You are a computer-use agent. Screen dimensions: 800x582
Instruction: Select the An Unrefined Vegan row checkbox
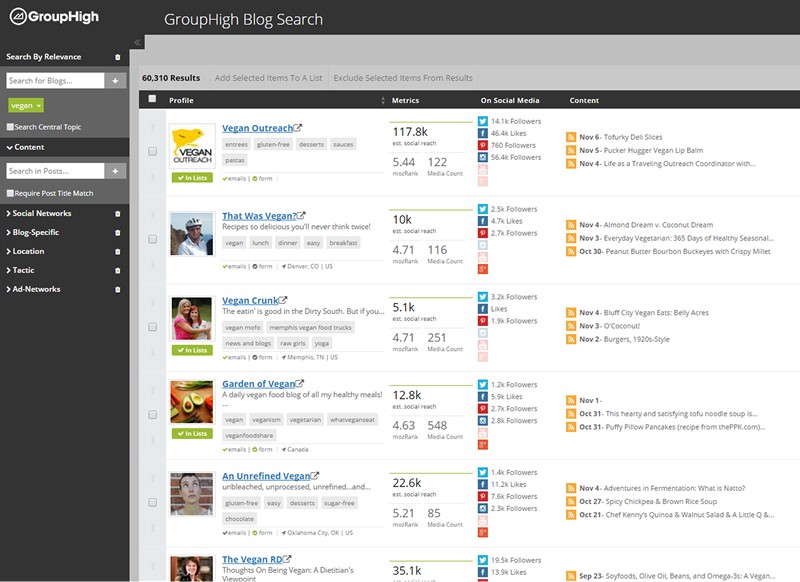[153, 502]
